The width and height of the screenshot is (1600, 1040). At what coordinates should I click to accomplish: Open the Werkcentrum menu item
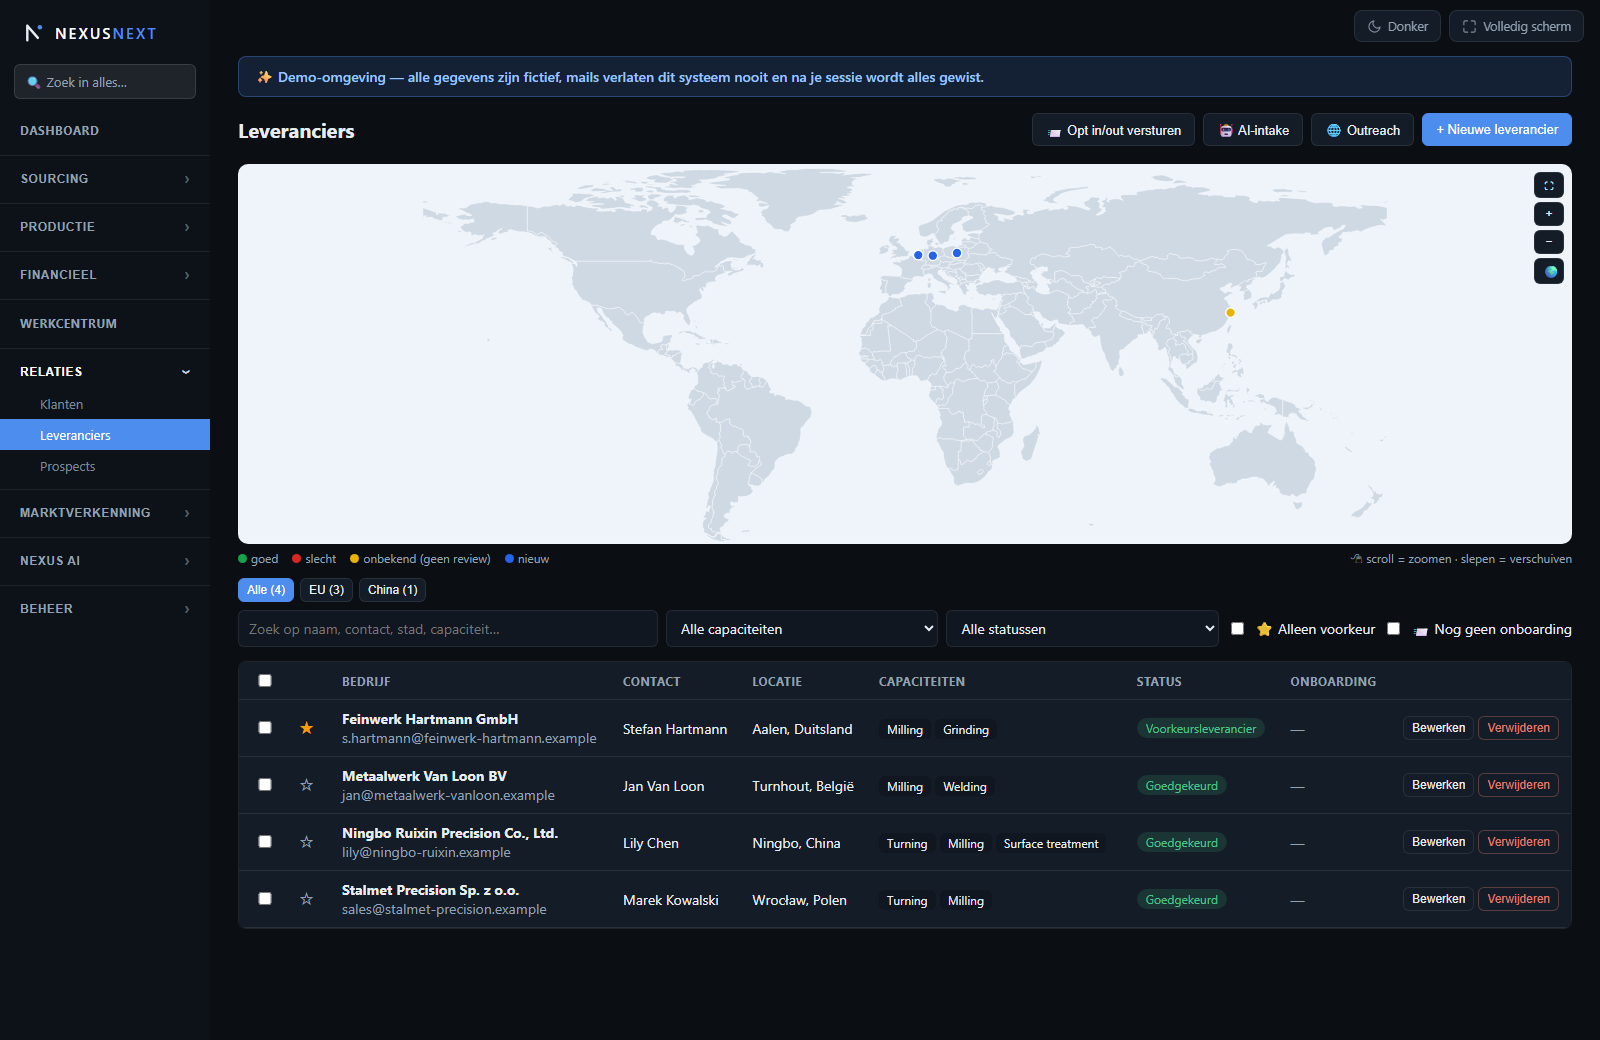(105, 324)
